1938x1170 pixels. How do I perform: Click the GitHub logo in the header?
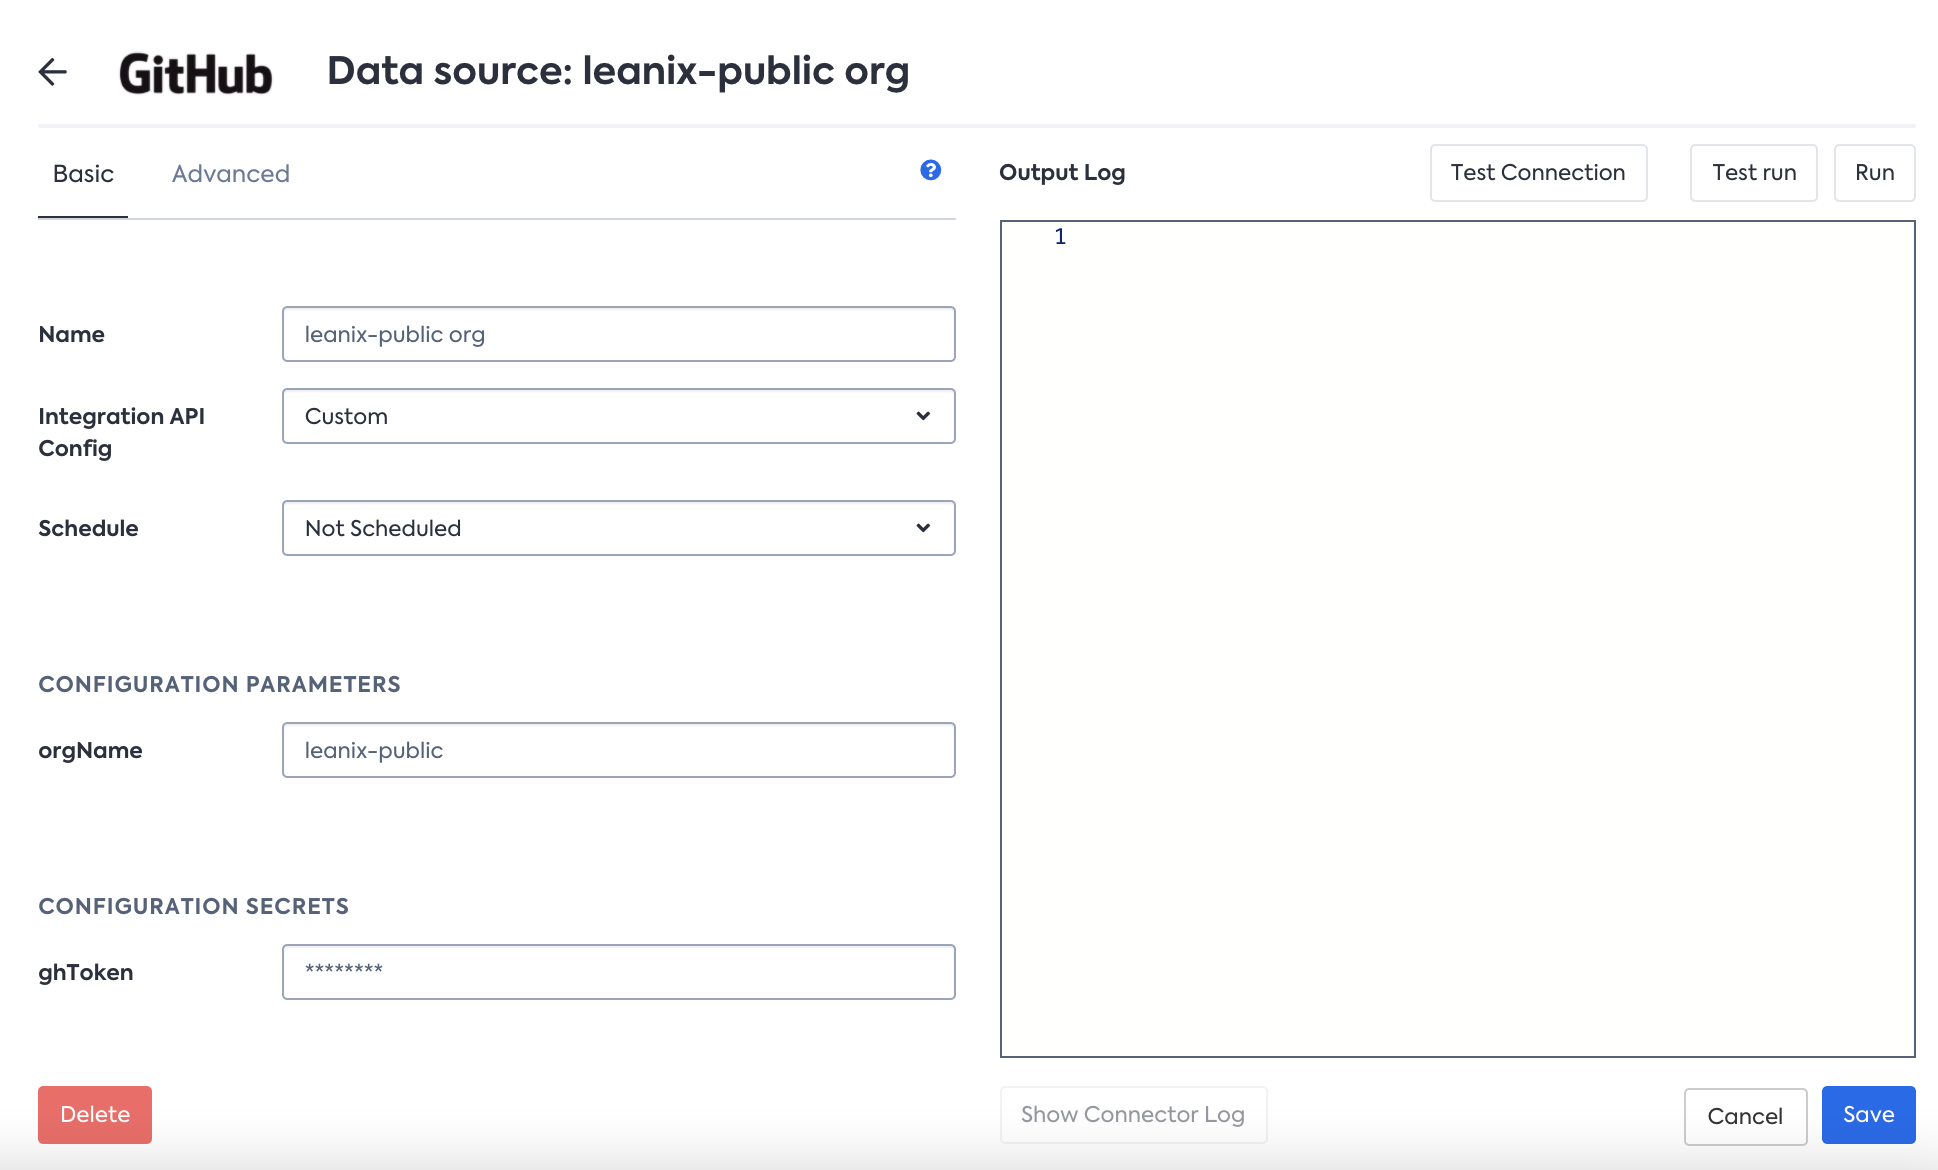[x=195, y=74]
